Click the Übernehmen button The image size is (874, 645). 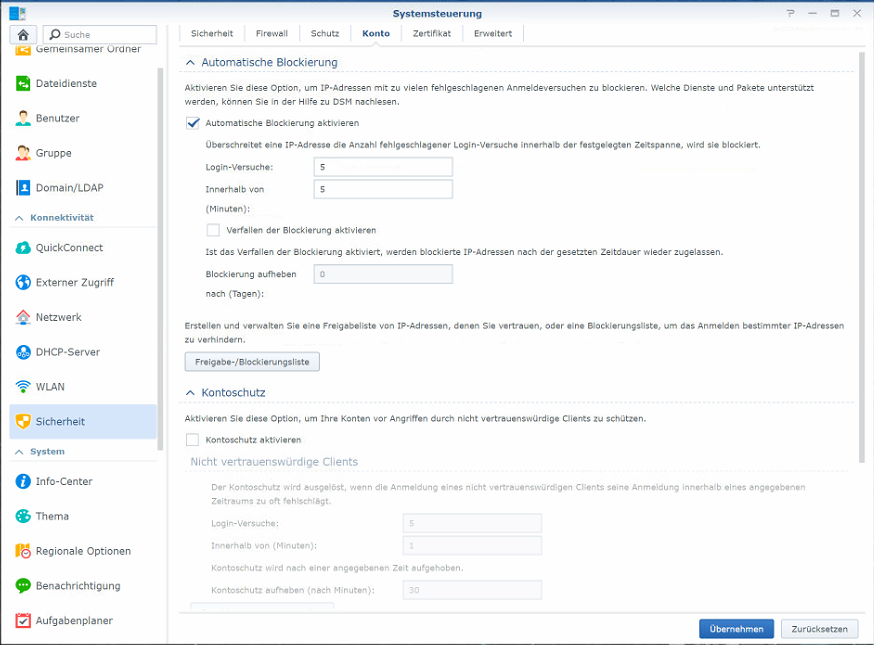pos(736,629)
